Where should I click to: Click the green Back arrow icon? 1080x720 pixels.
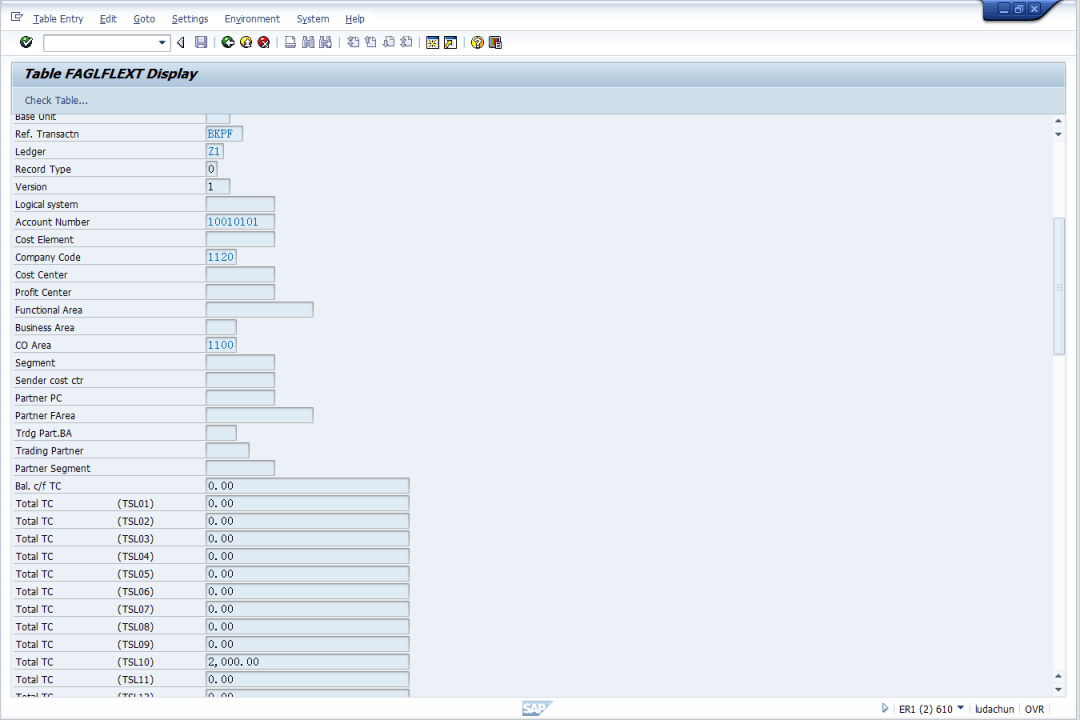[x=228, y=42]
